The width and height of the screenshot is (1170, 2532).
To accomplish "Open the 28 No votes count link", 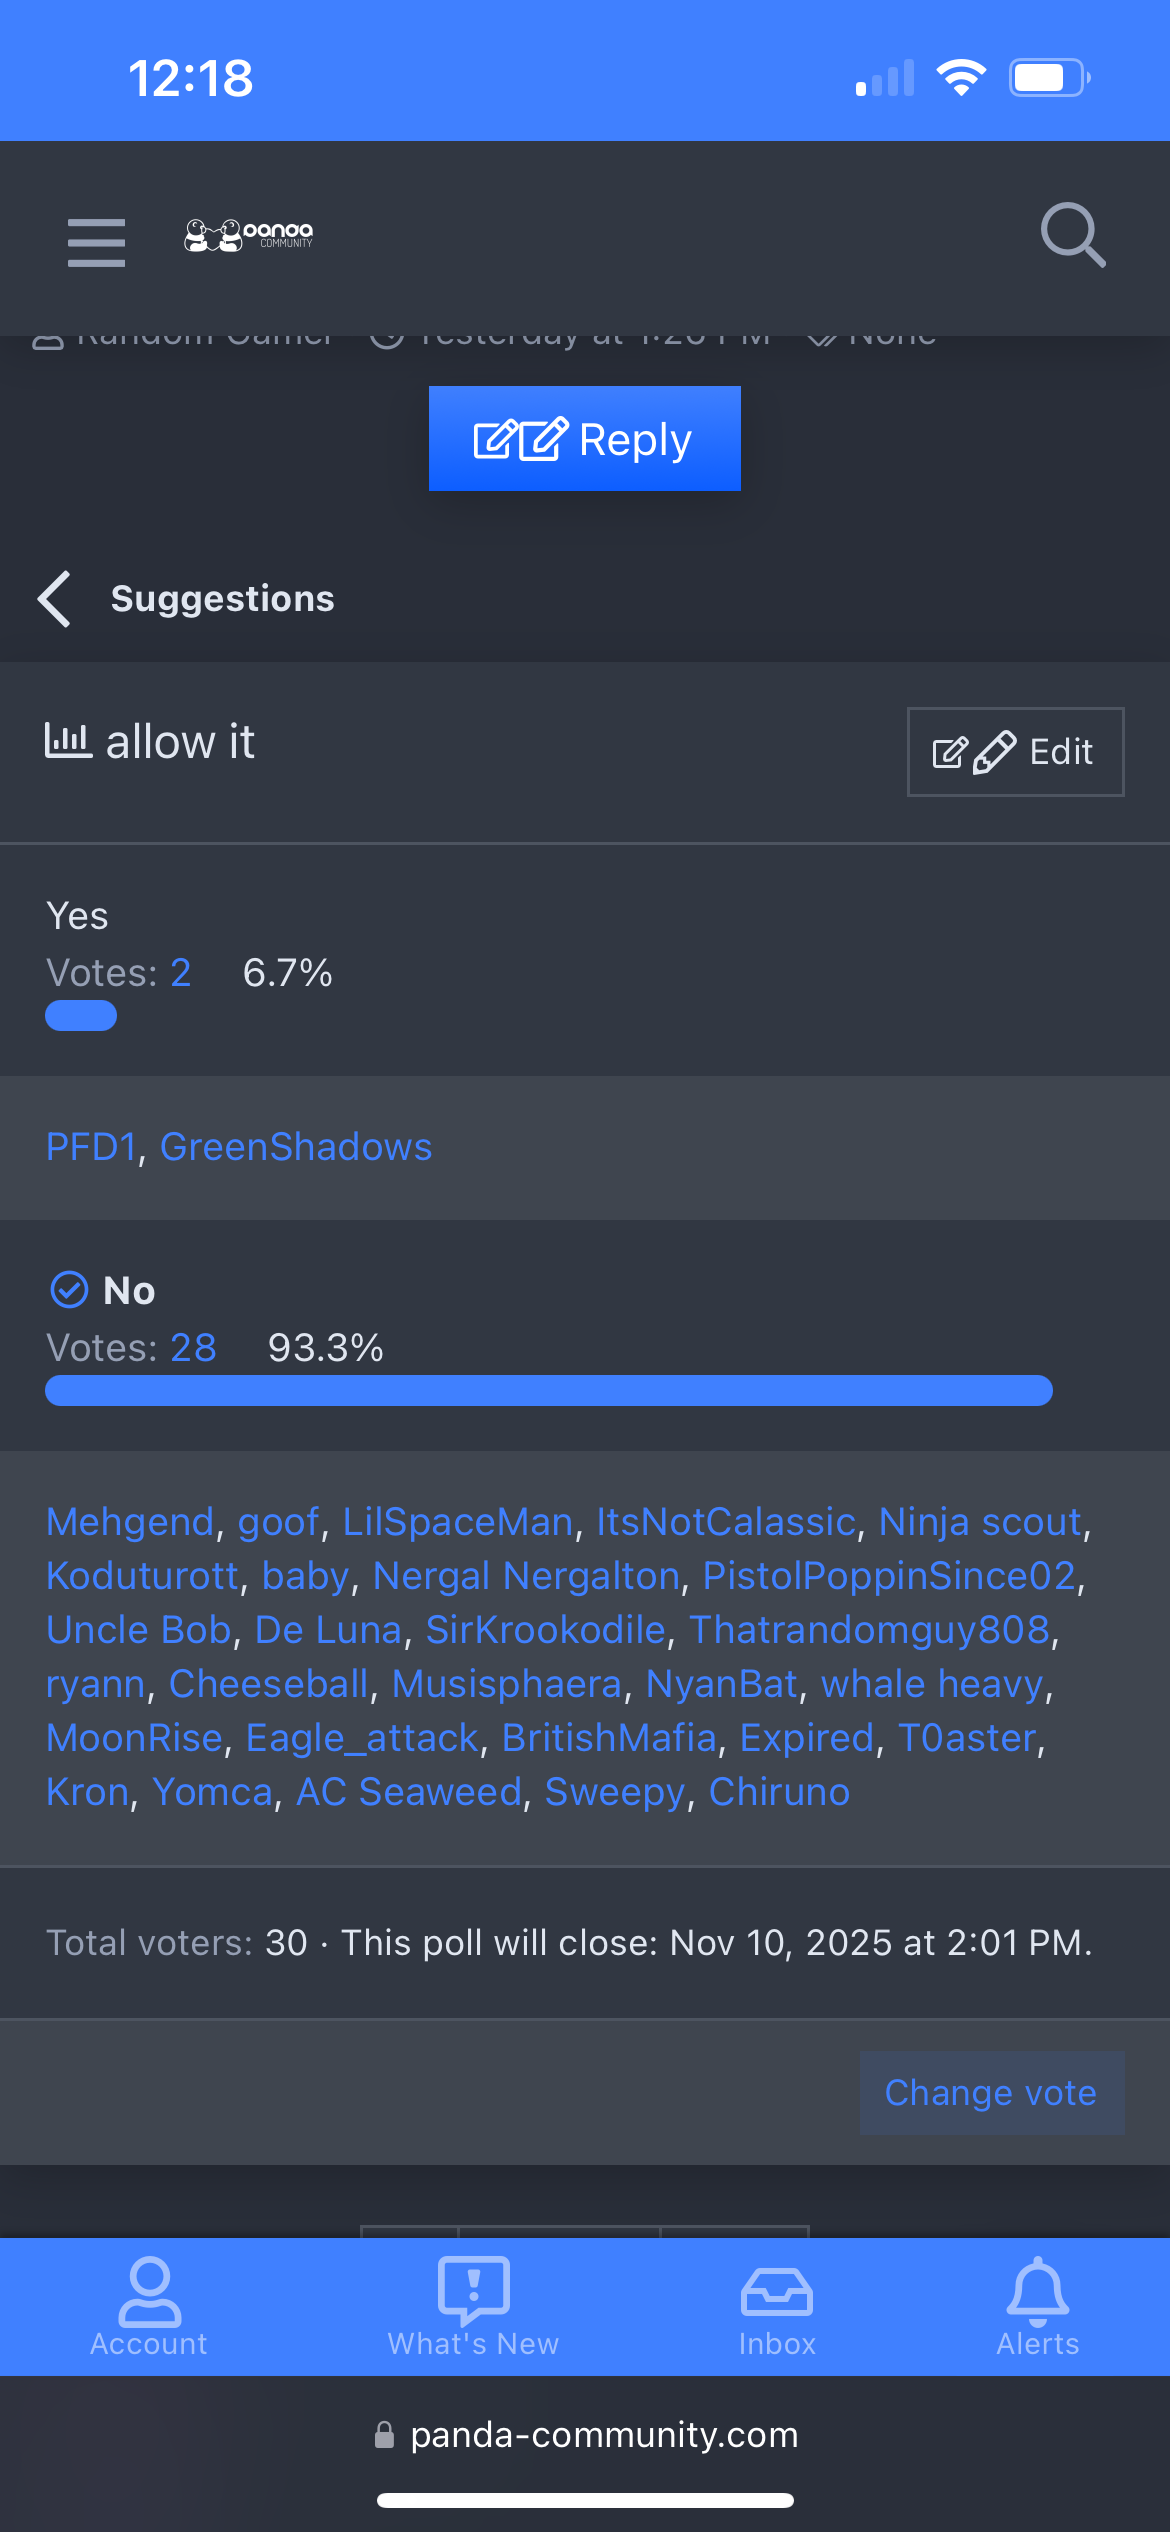I will coord(193,1348).
